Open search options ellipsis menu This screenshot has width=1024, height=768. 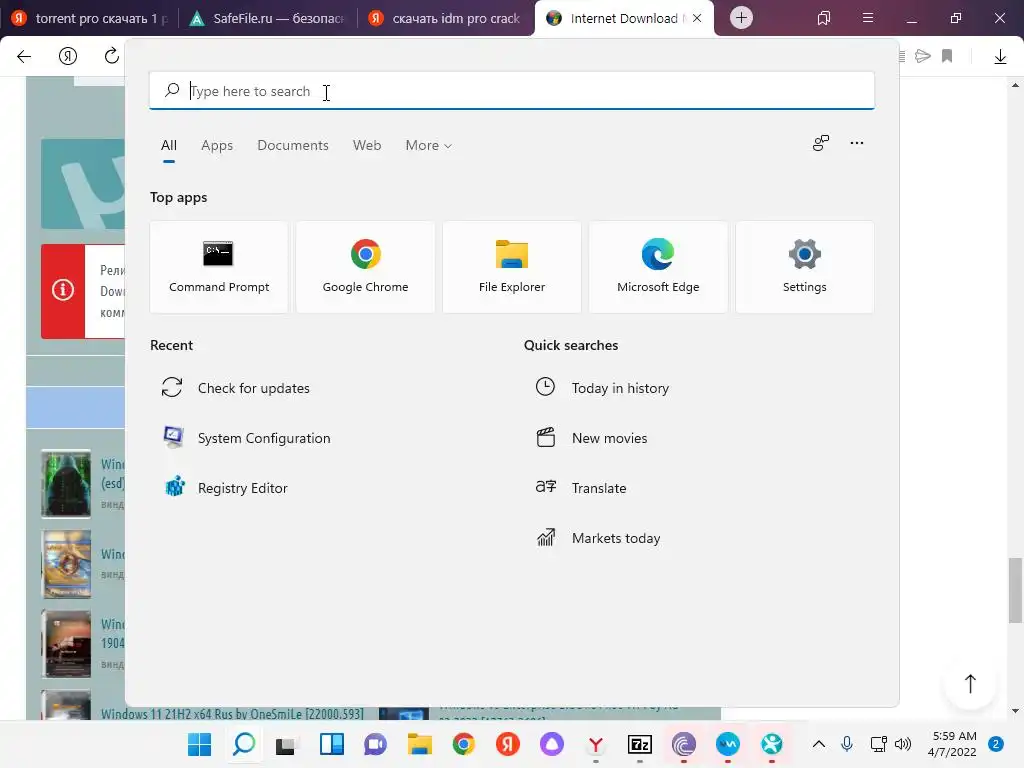point(857,143)
